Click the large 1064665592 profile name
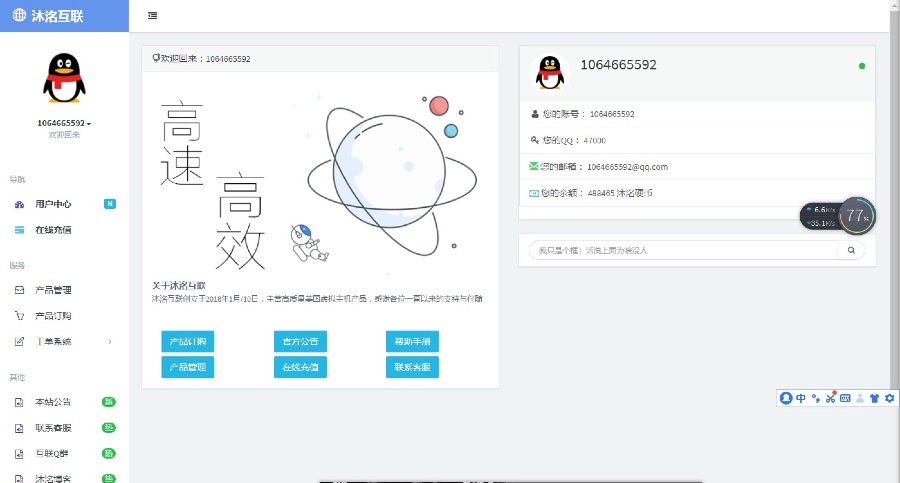The image size is (900, 483). [618, 65]
